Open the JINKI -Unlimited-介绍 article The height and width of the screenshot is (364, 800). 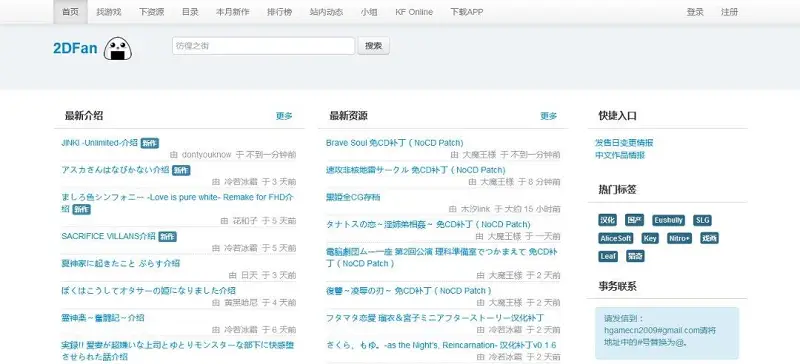click(99, 143)
